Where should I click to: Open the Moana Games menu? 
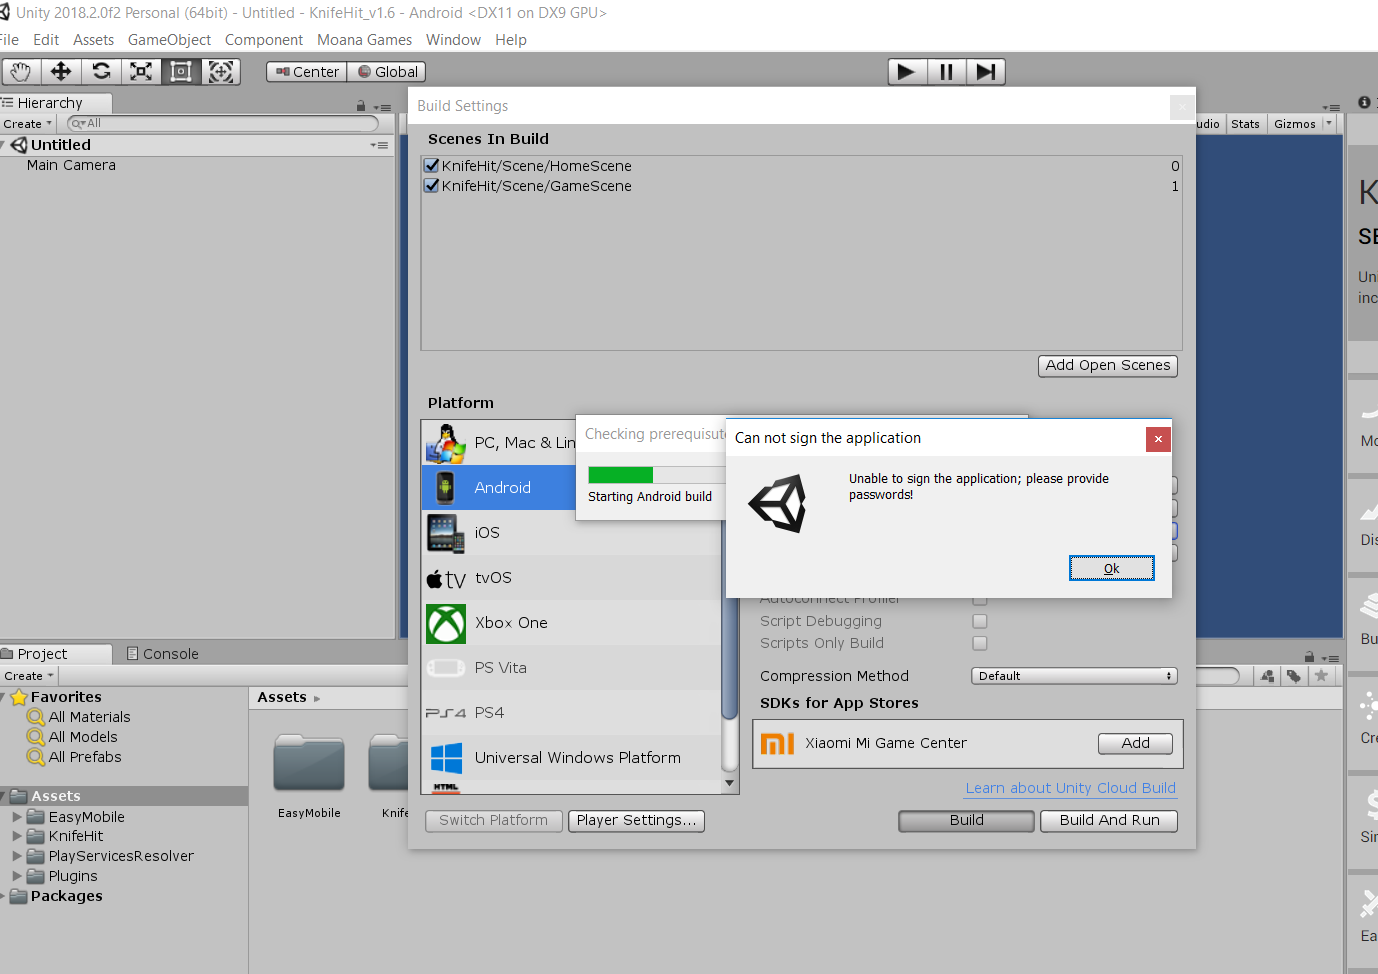(364, 39)
